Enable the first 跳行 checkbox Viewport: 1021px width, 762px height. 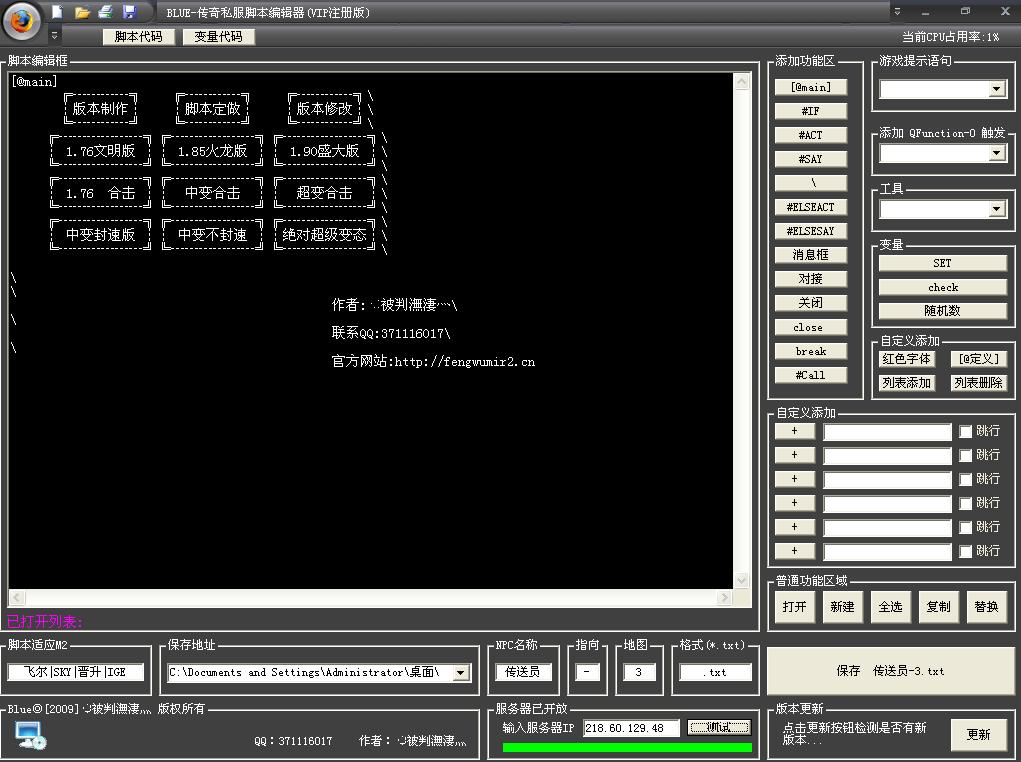(x=965, y=431)
